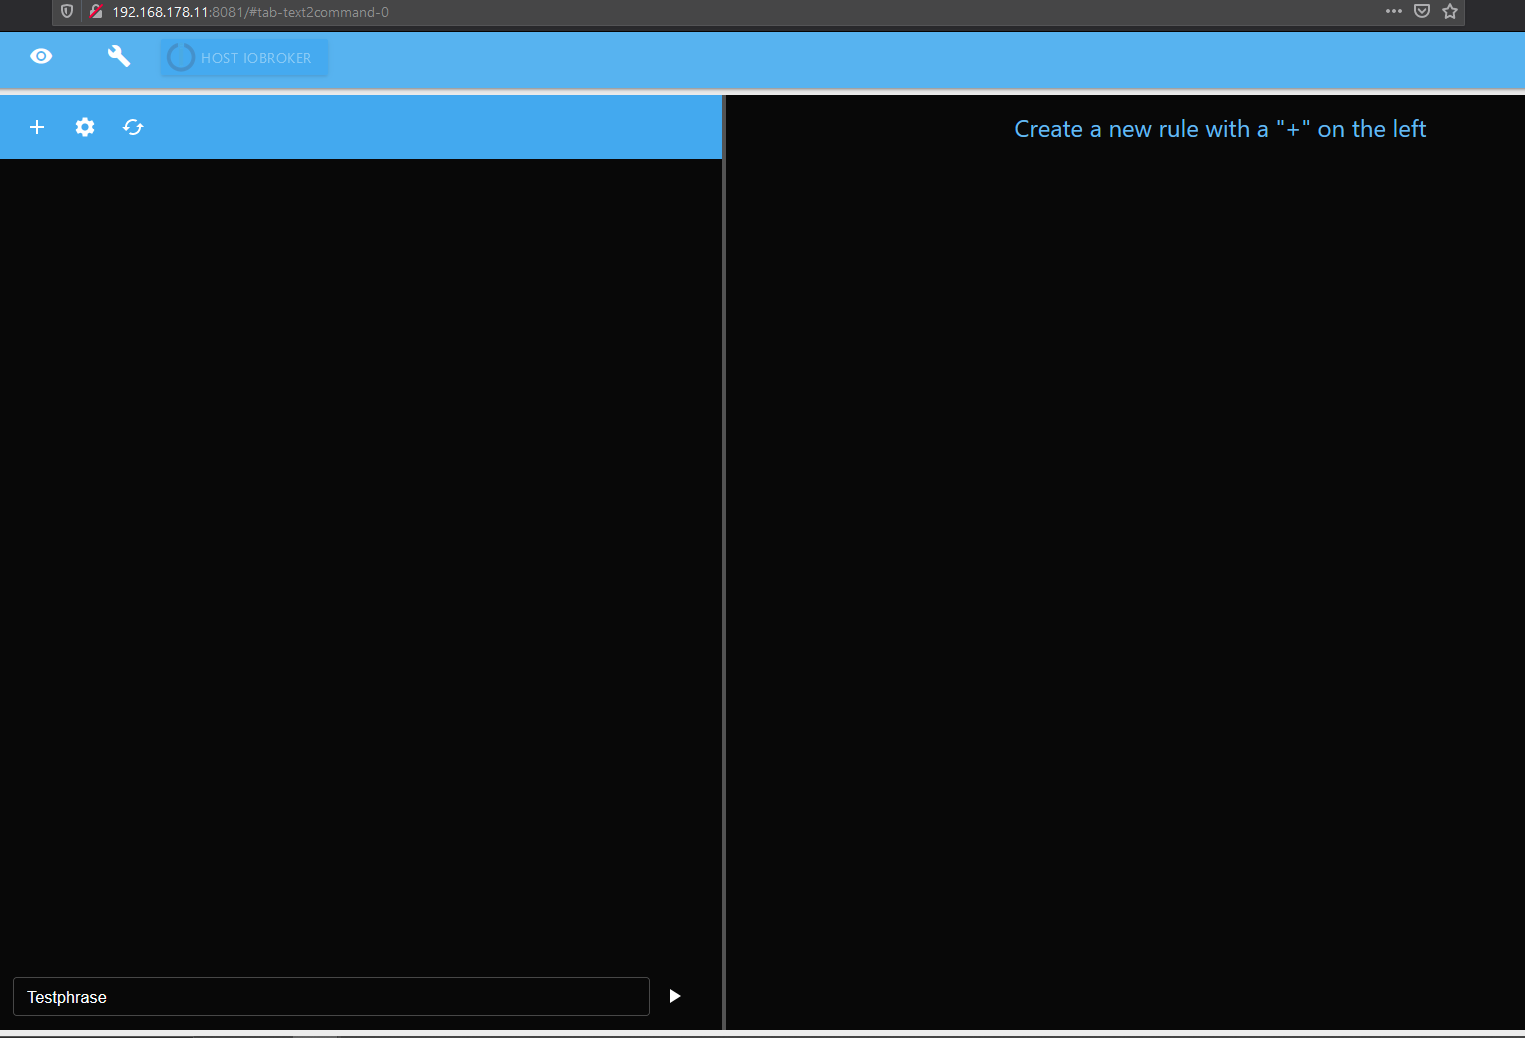Add a new rule with plus icon
The width and height of the screenshot is (1525, 1038).
pos(37,127)
